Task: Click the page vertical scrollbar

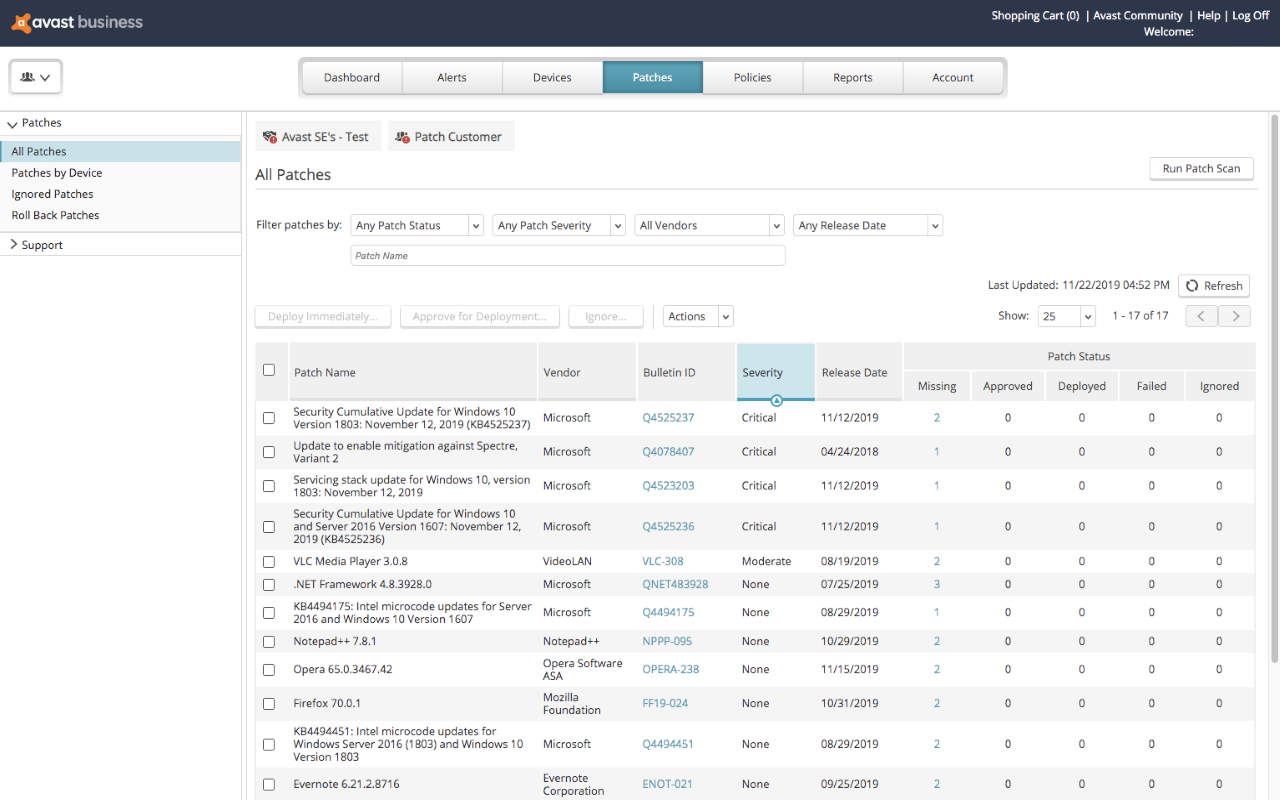Action: [x=1274, y=390]
